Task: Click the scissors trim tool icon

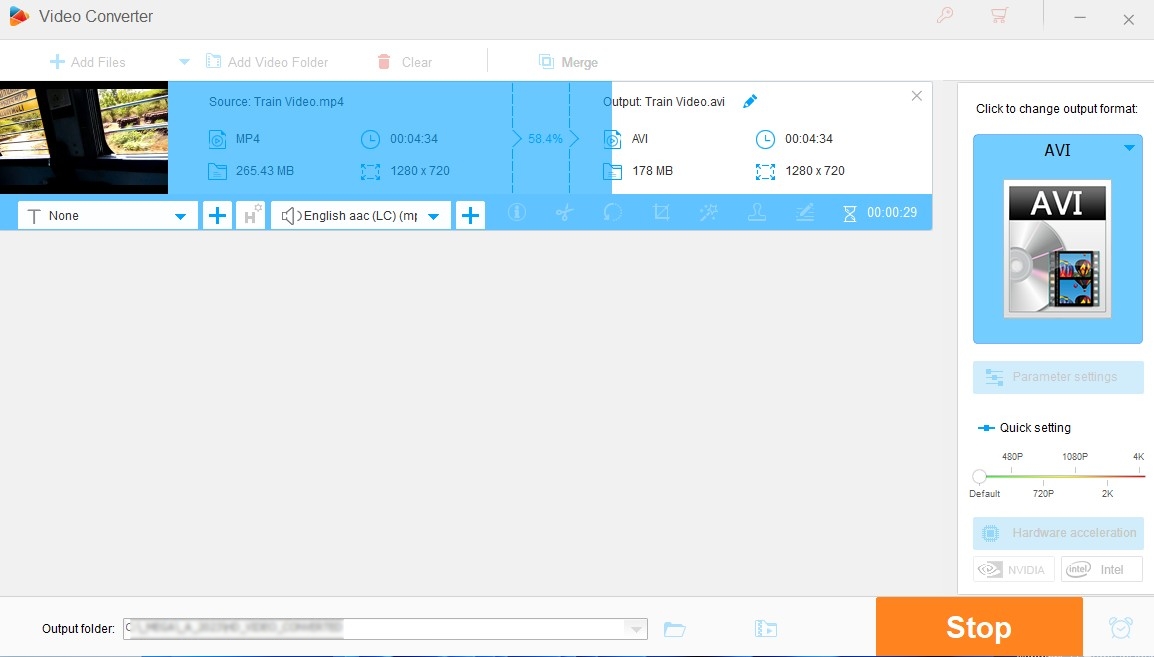Action: [564, 213]
